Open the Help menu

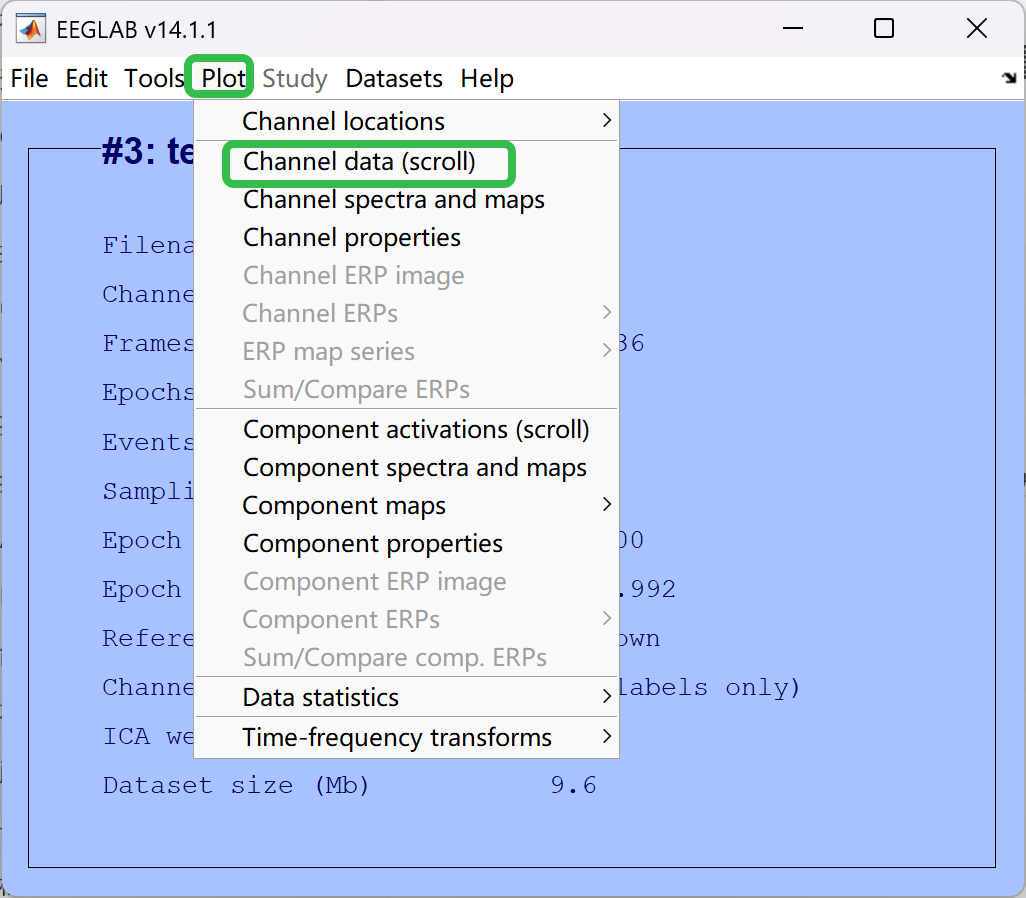[487, 79]
